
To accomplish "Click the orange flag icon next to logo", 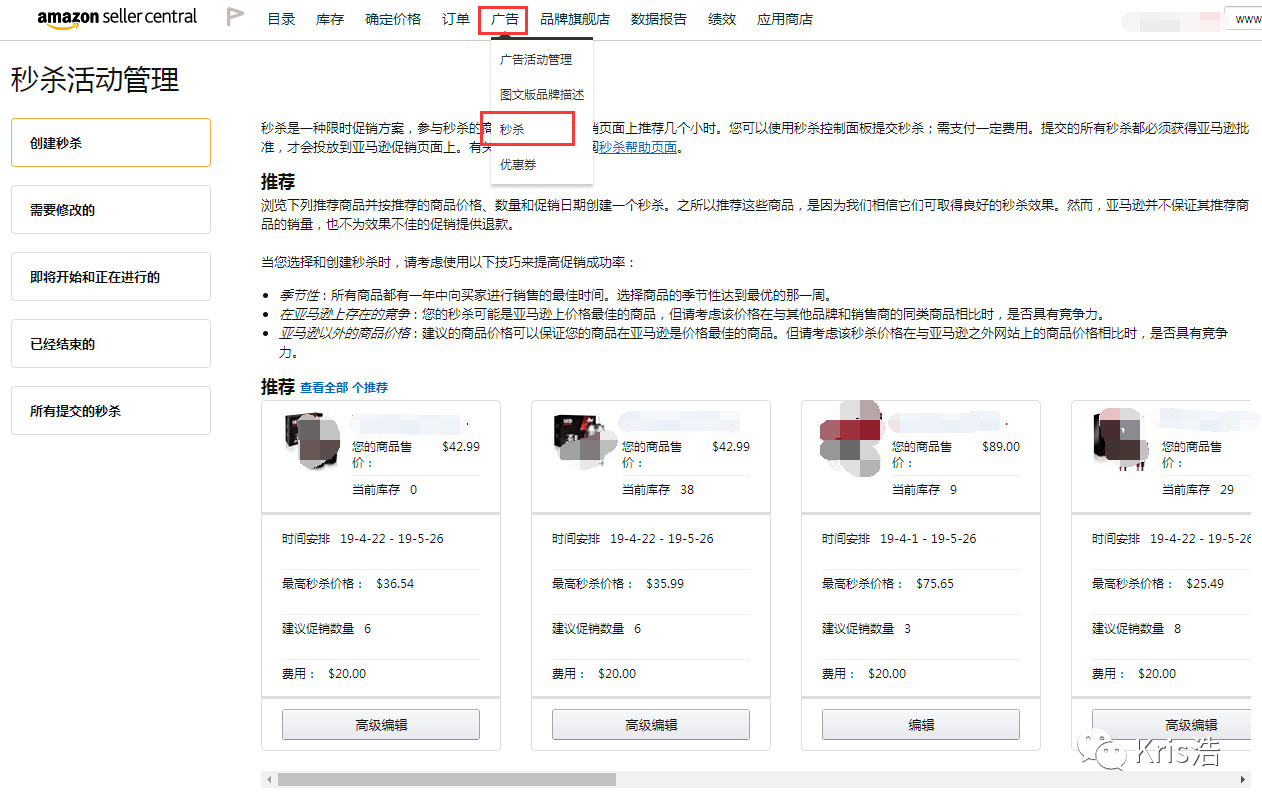I will point(235,15).
